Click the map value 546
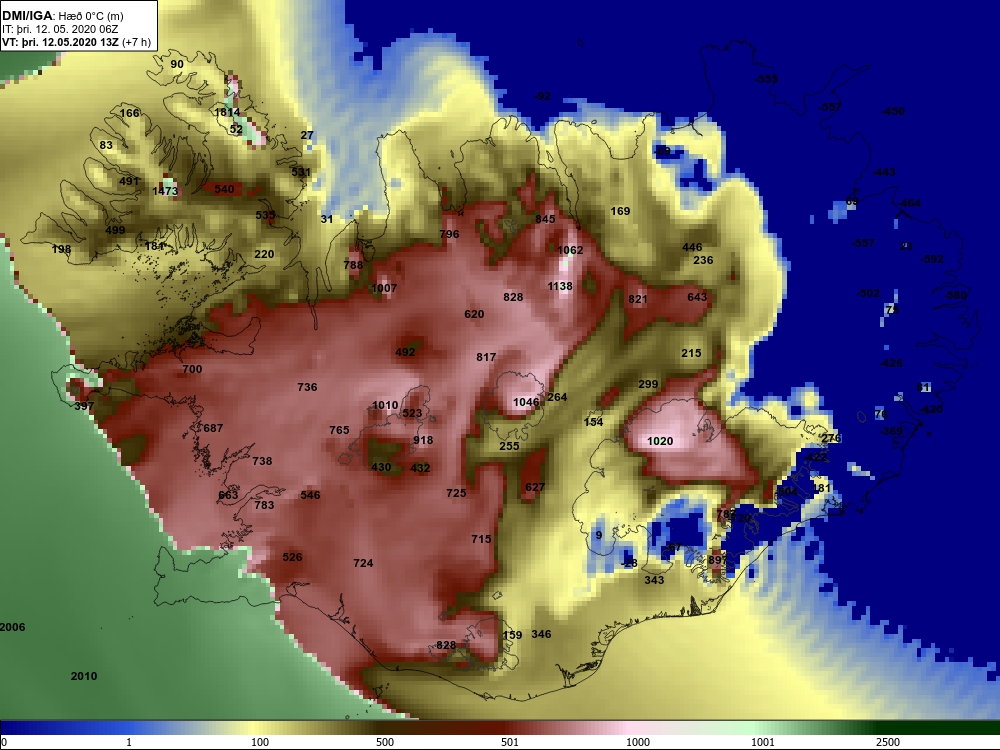 point(311,494)
